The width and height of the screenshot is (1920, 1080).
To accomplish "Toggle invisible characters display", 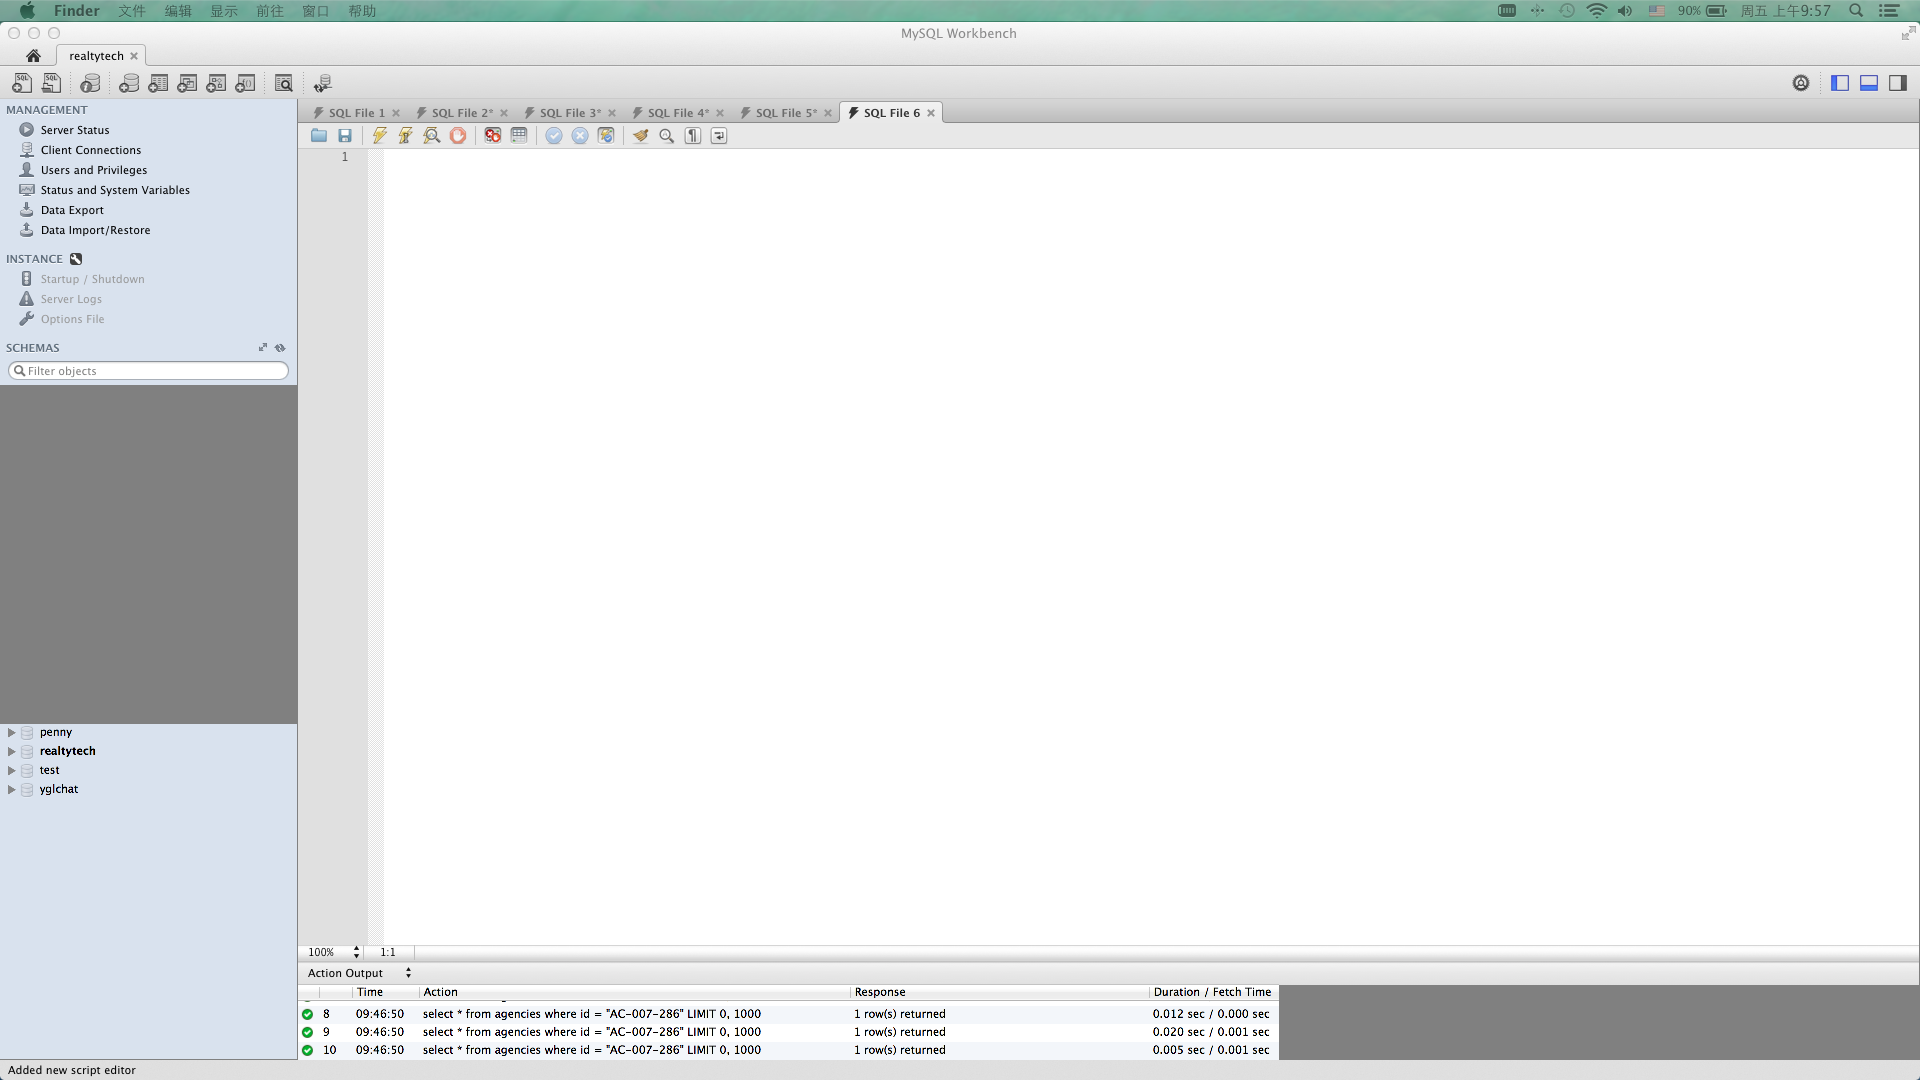I will [x=693, y=136].
